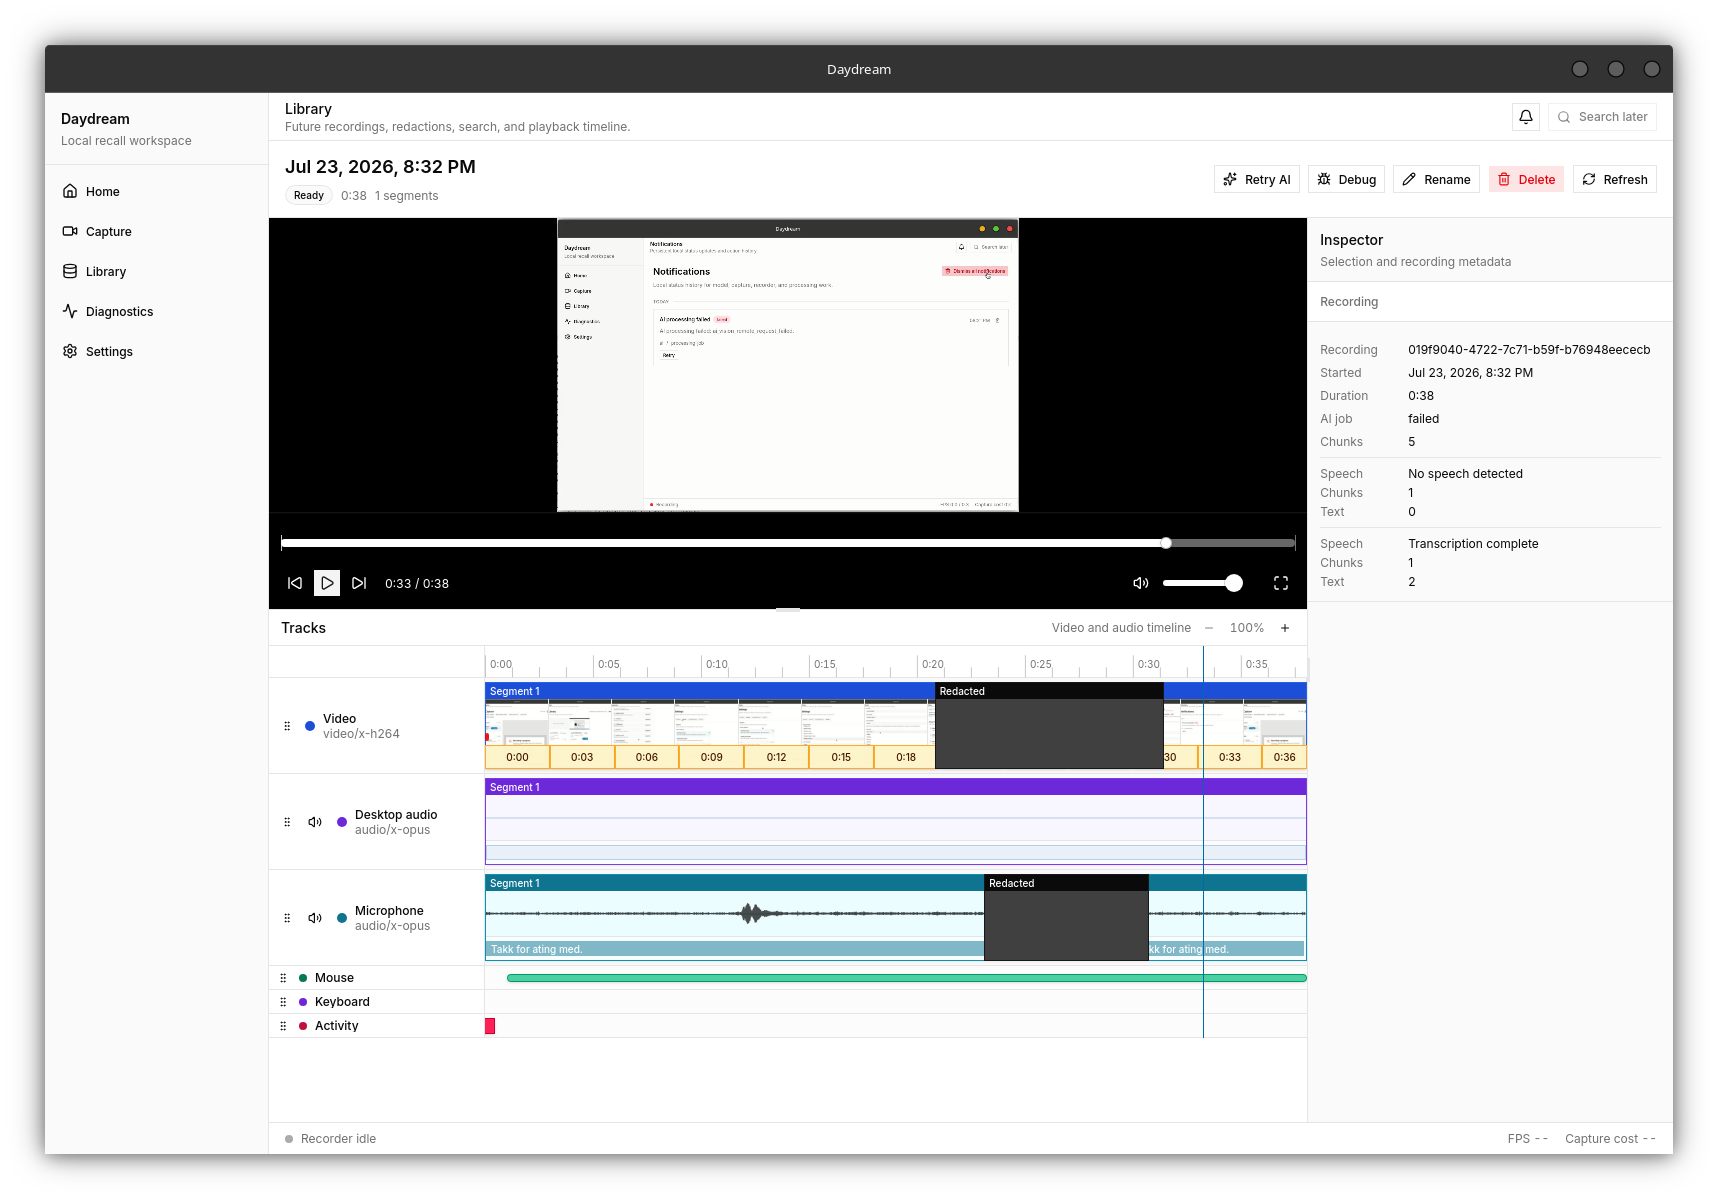1718x1199 pixels.
Task: Grab the Desktop audio track handle
Action: pyautogui.click(x=287, y=822)
